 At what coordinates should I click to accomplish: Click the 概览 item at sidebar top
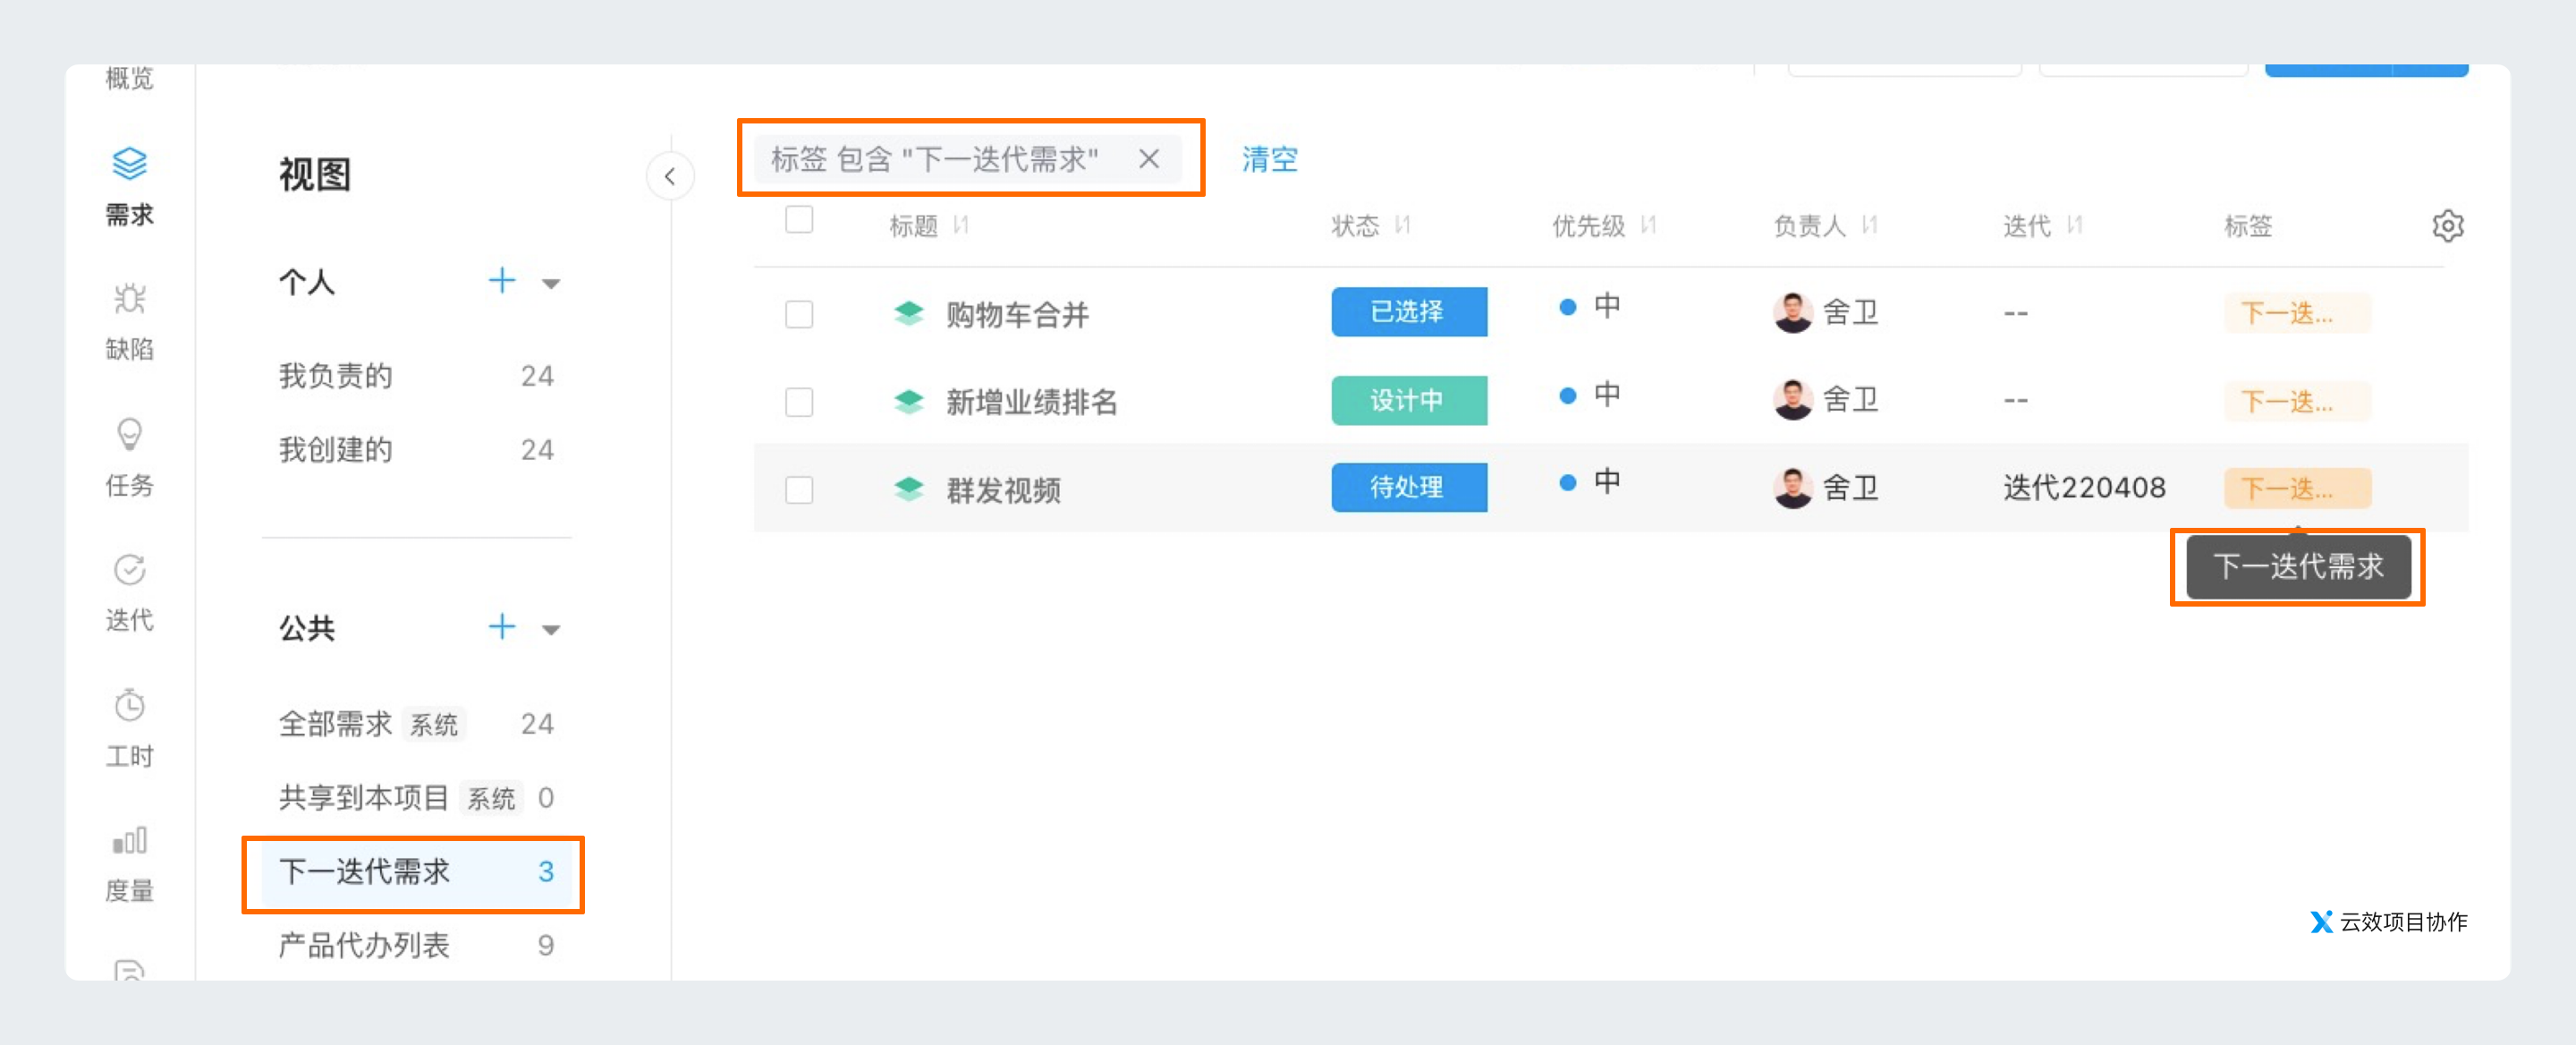click(129, 77)
